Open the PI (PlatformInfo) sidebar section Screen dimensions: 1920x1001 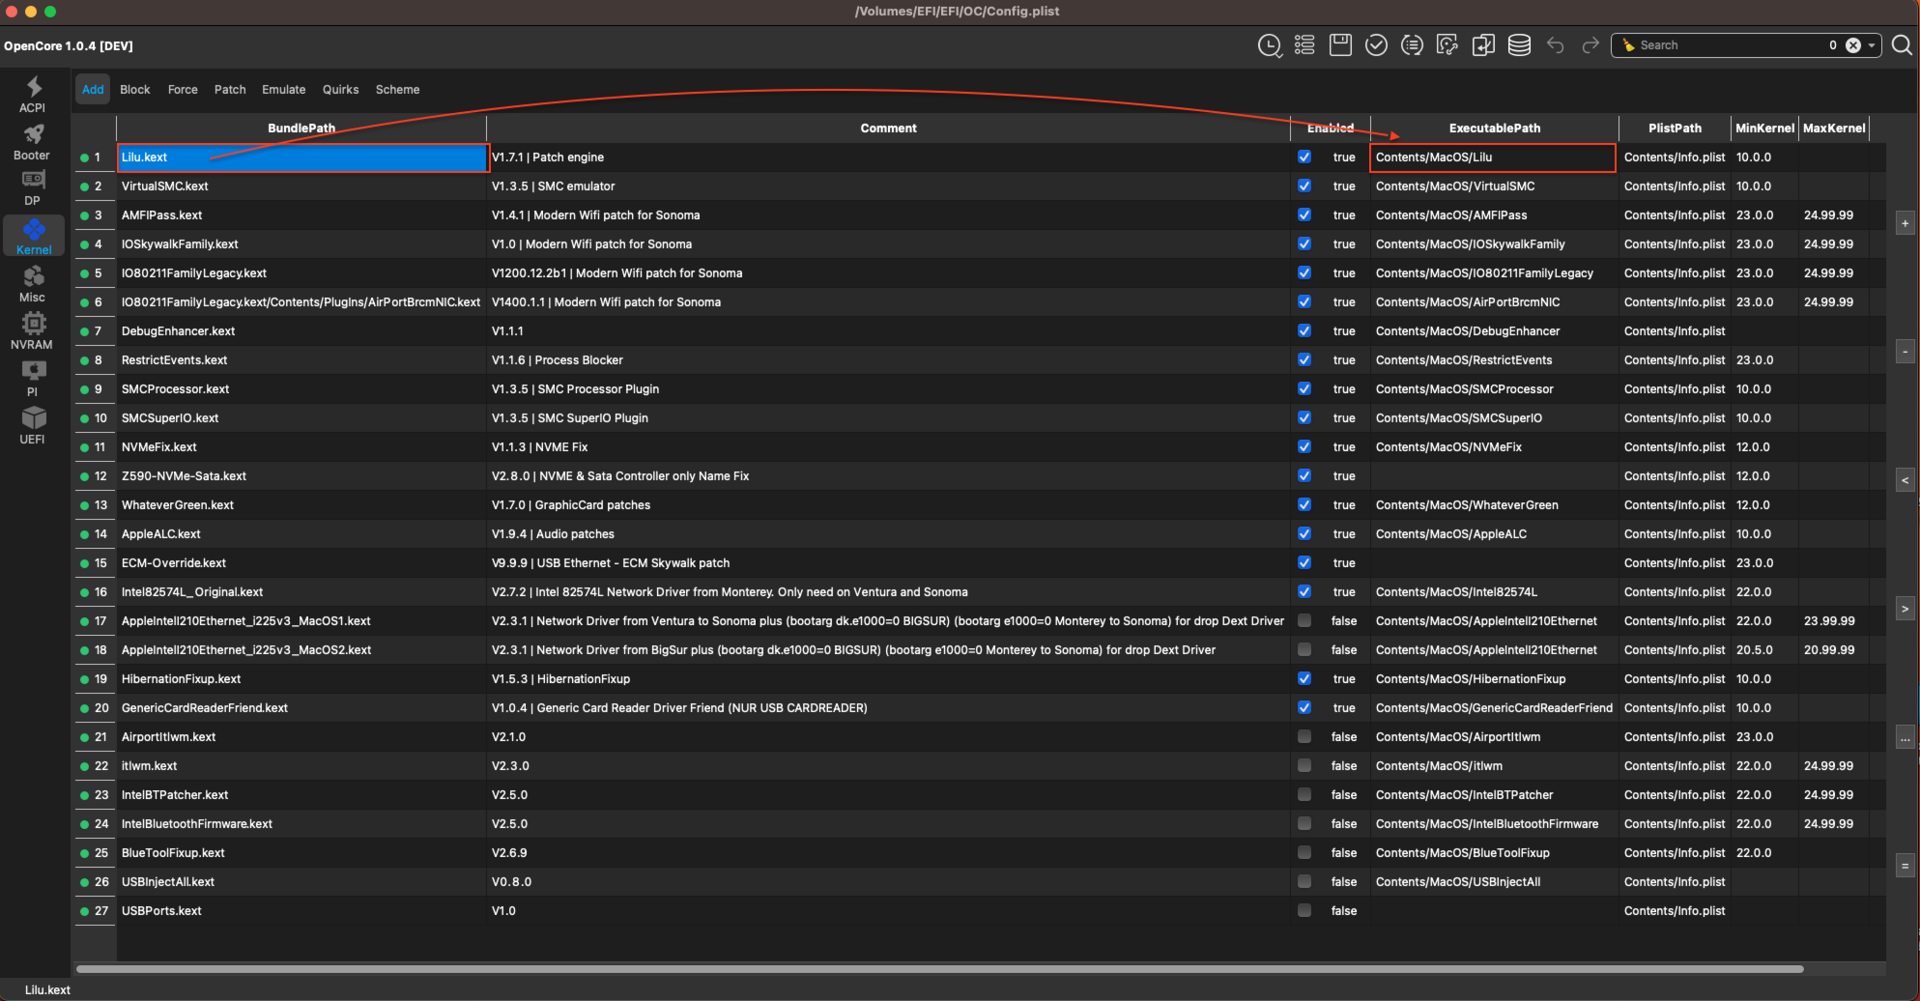(x=32, y=378)
